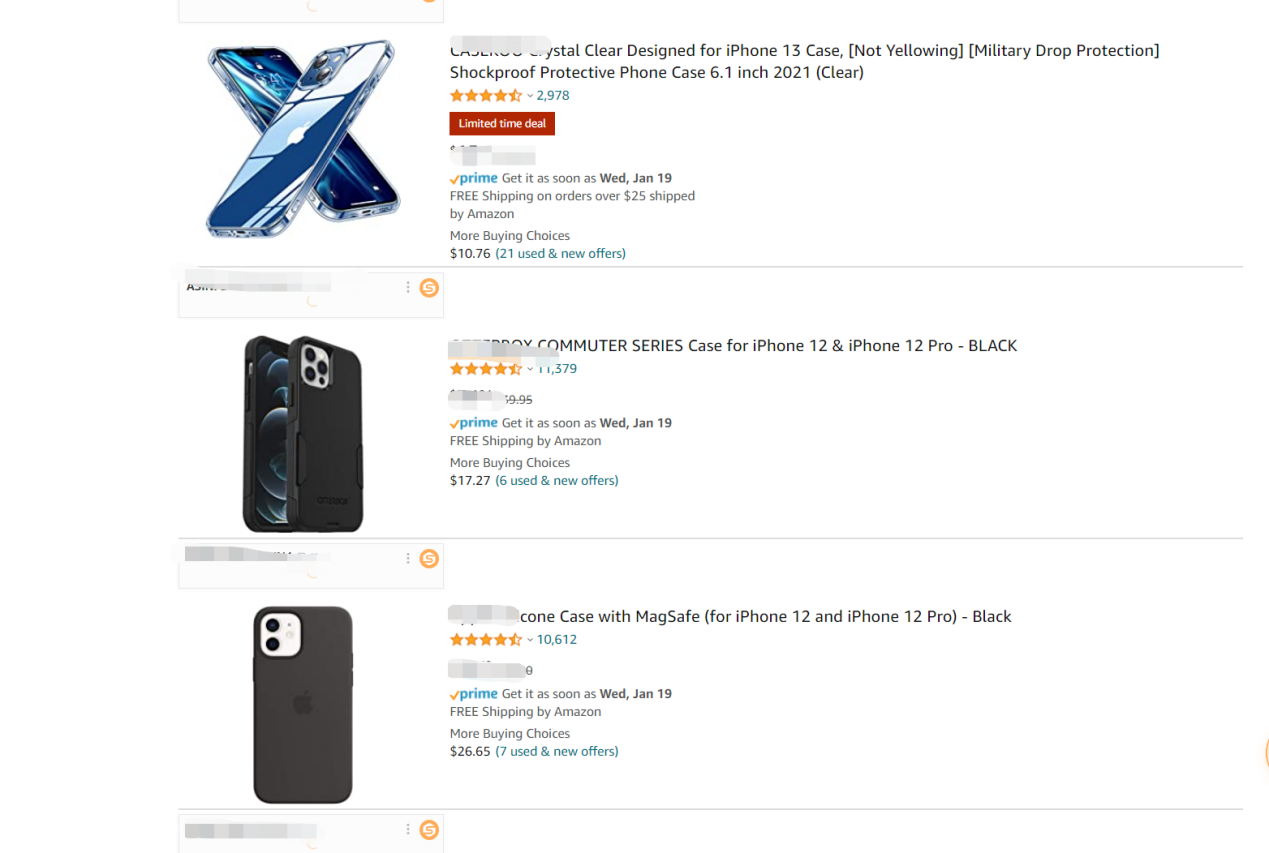This screenshot has height=853, width=1269.
Task: Open three-dot menu in bottom extension bar
Action: (x=408, y=829)
